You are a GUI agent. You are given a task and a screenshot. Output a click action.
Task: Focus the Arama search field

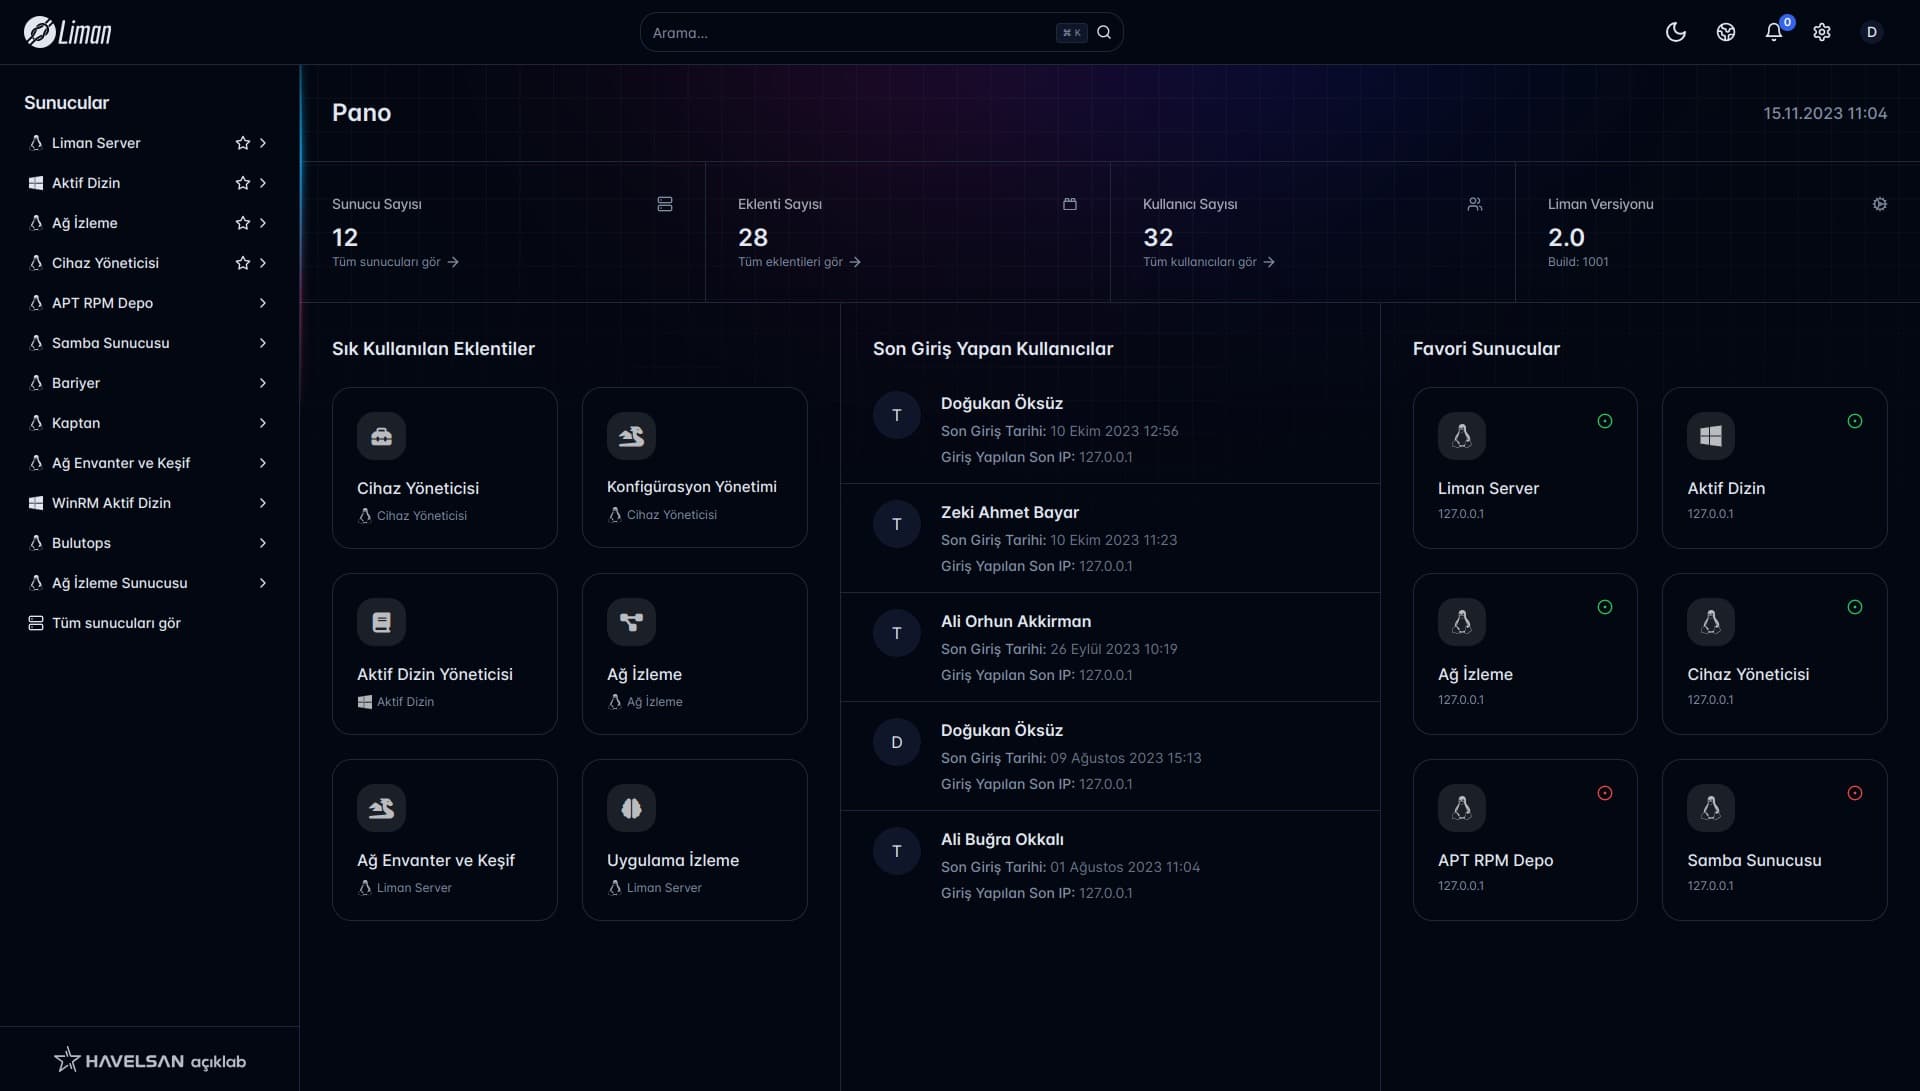point(850,33)
